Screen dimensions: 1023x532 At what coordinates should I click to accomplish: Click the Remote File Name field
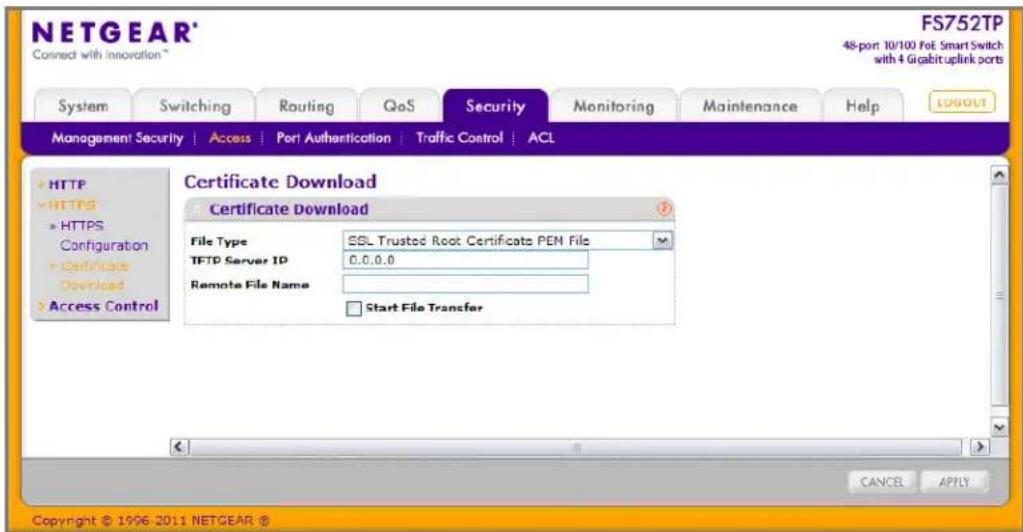tap(465, 284)
